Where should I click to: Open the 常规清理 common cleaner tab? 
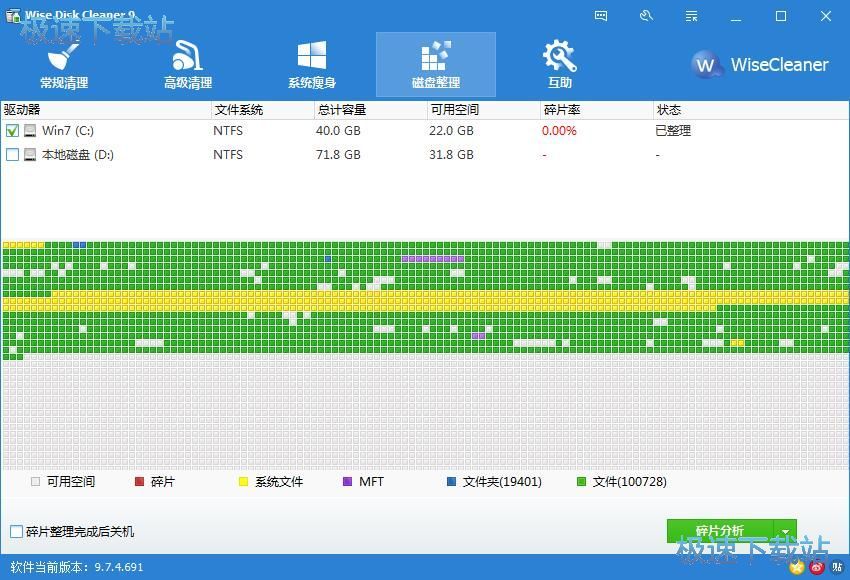(x=64, y=65)
